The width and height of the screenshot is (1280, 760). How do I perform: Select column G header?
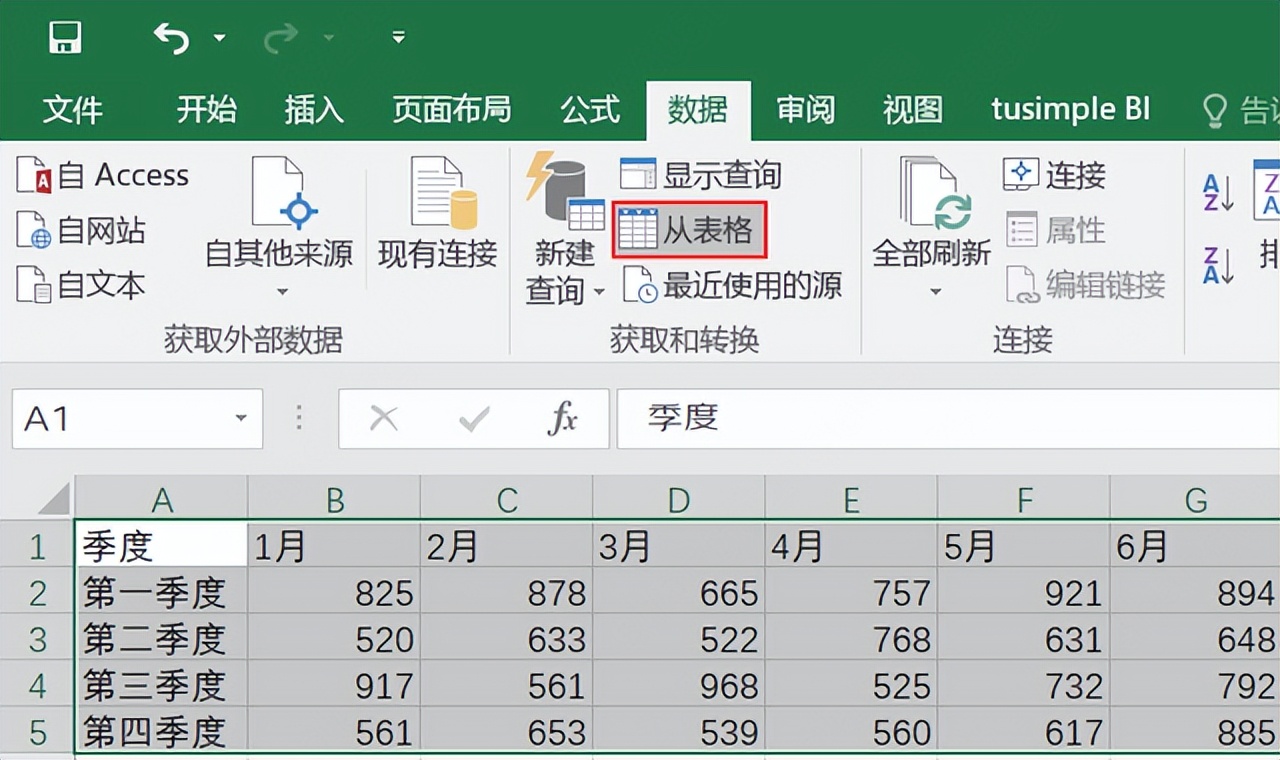(1195, 498)
